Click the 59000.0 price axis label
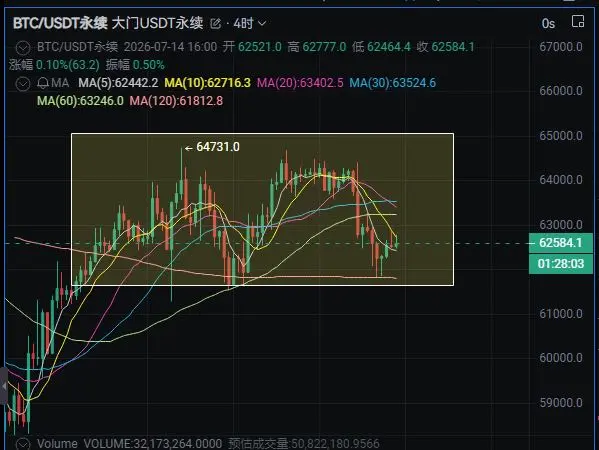Screen dimensions: 599x450 (x=561, y=403)
